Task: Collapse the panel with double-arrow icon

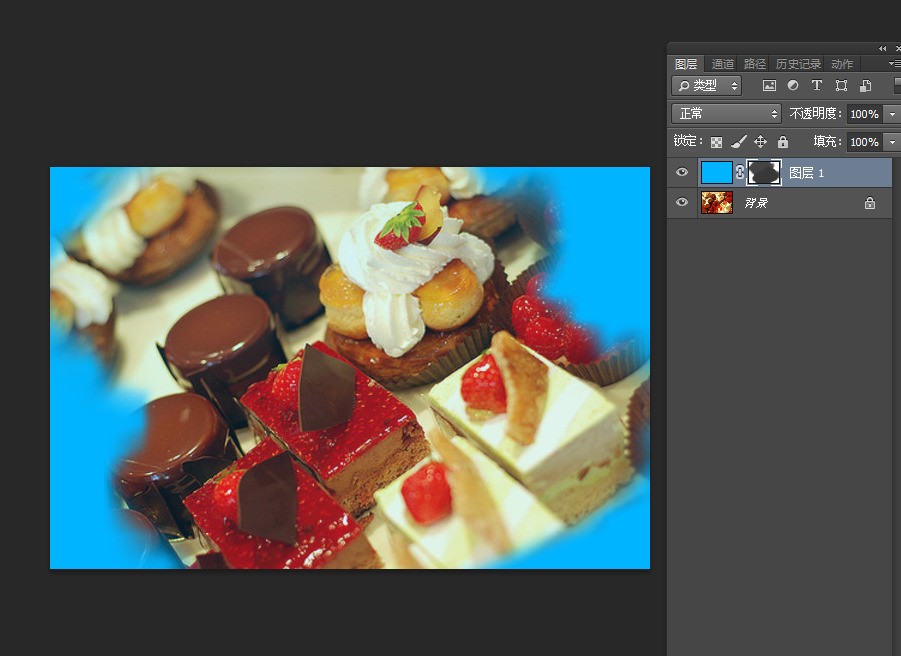Action: pos(883,49)
